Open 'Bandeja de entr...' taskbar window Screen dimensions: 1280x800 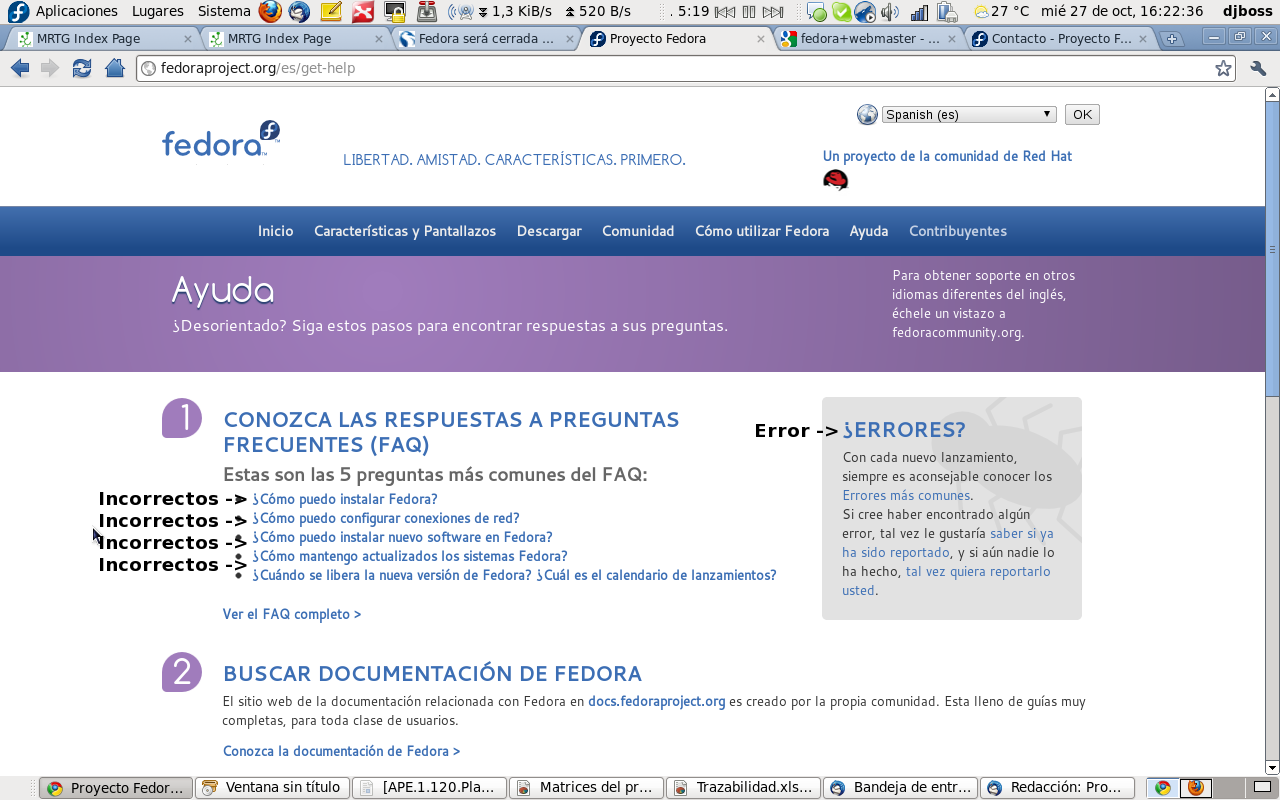click(x=901, y=788)
